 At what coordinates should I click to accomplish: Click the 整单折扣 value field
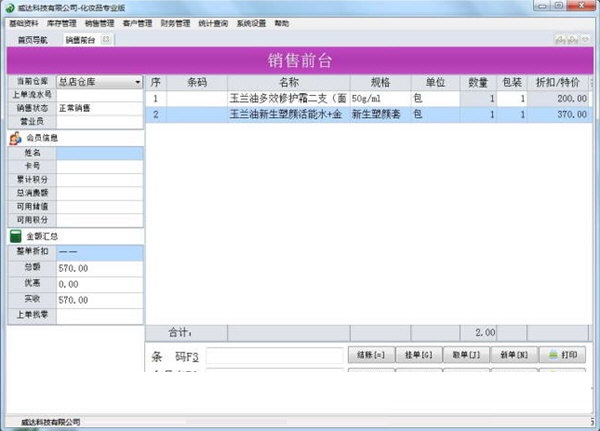tap(100, 252)
